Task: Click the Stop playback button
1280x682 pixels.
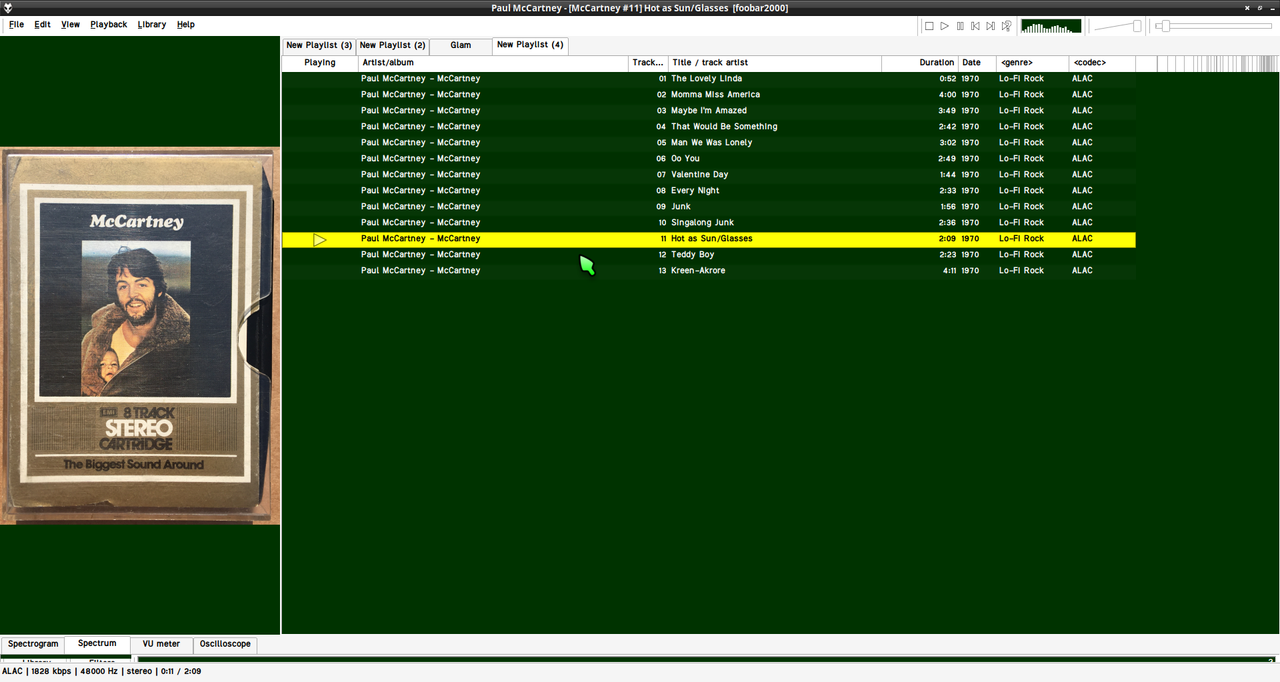Action: tap(929, 26)
